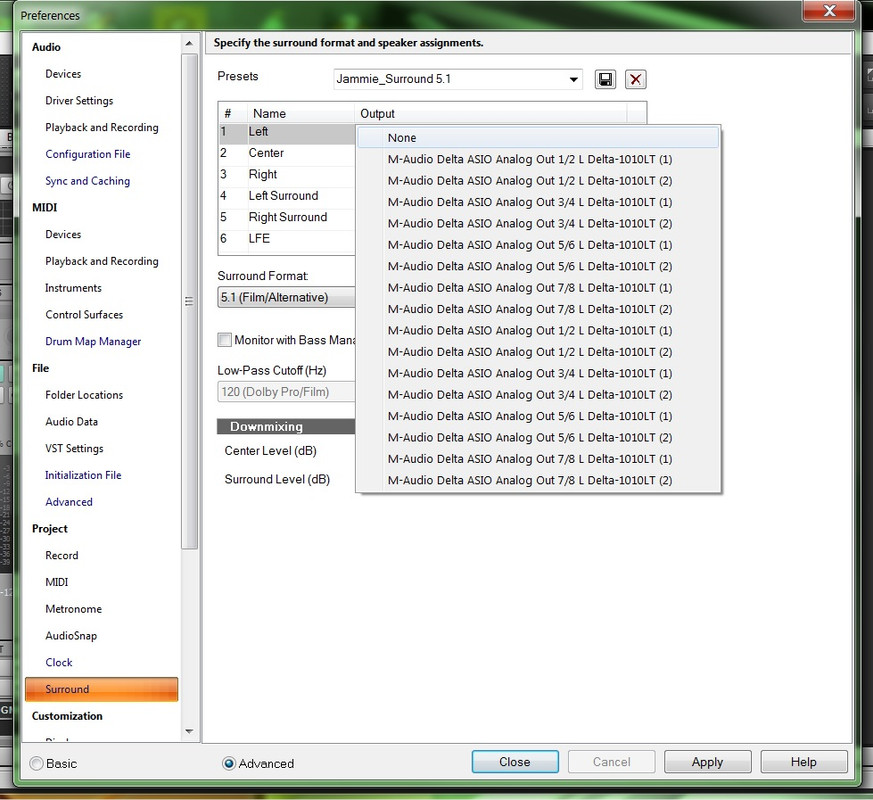
Task: Click the # column header
Action: click(x=232, y=114)
